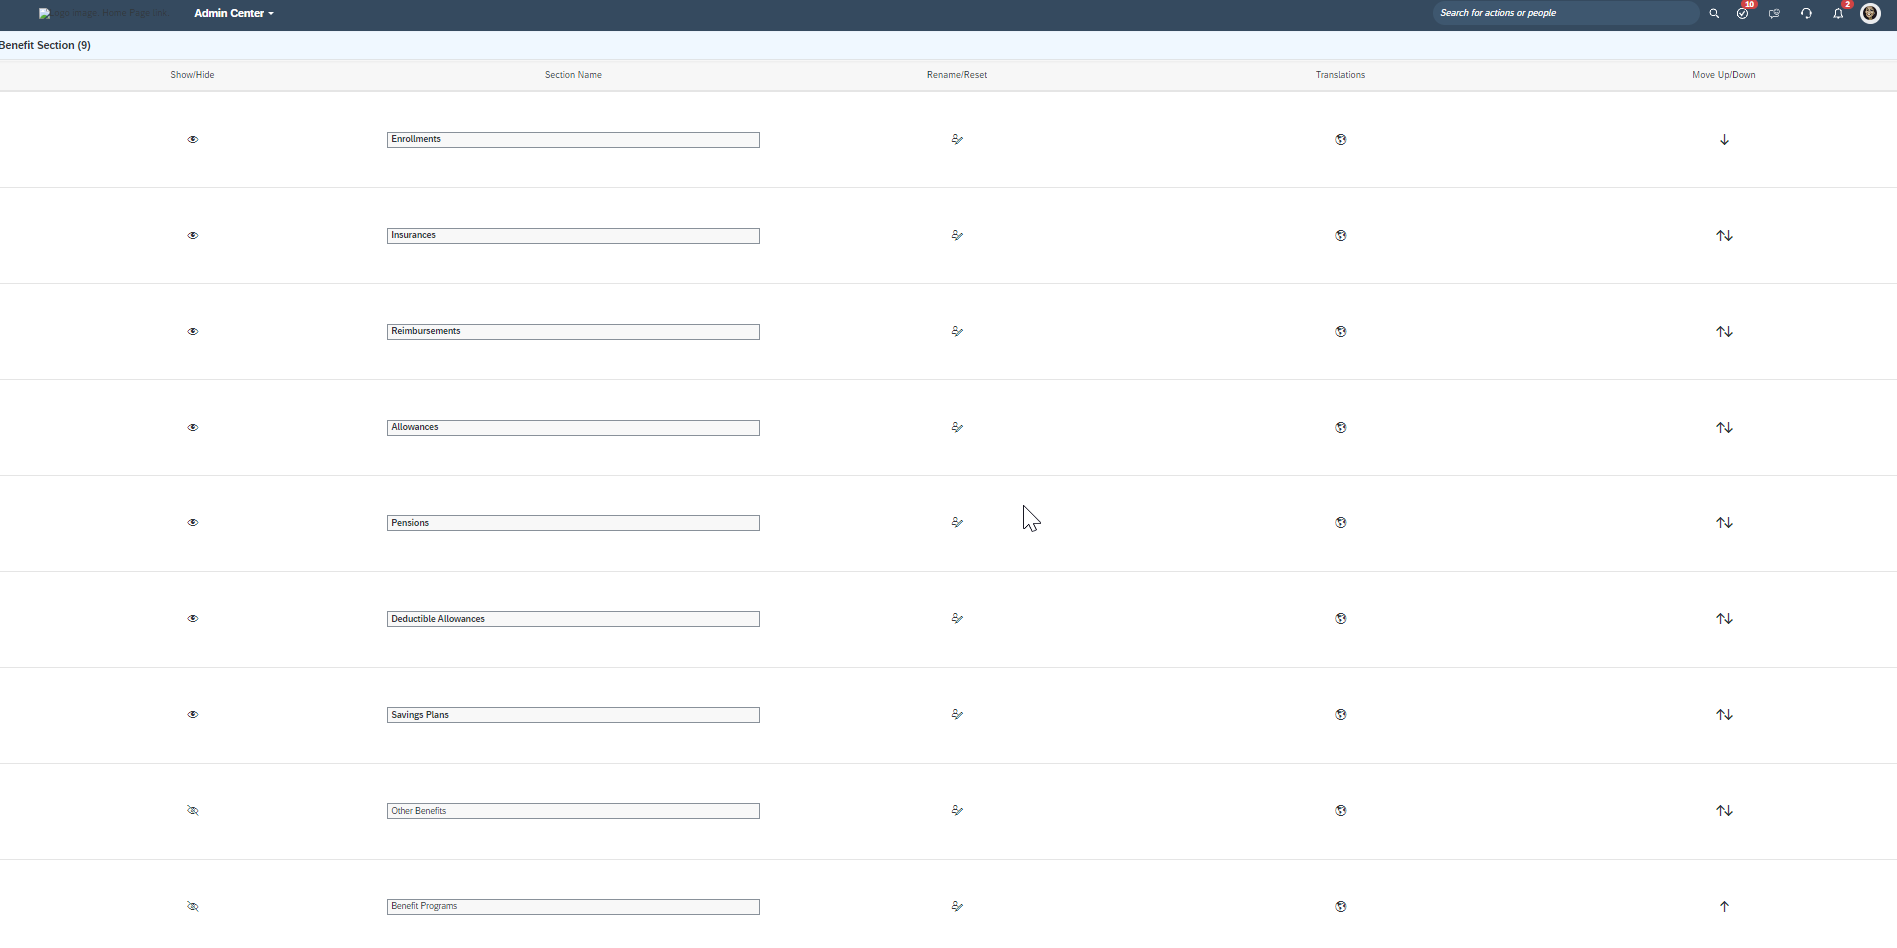Toggle the Reimbursements section eye icon

pos(193,332)
